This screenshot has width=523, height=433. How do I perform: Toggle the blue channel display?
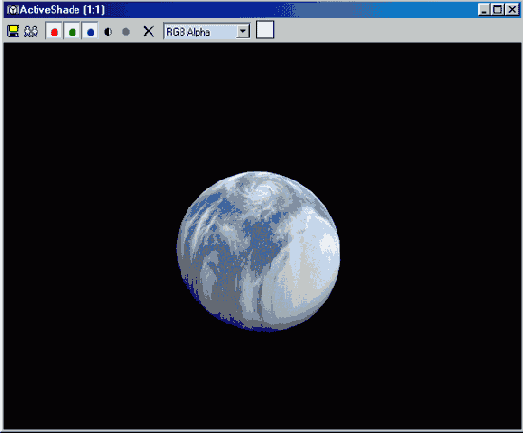click(x=90, y=31)
